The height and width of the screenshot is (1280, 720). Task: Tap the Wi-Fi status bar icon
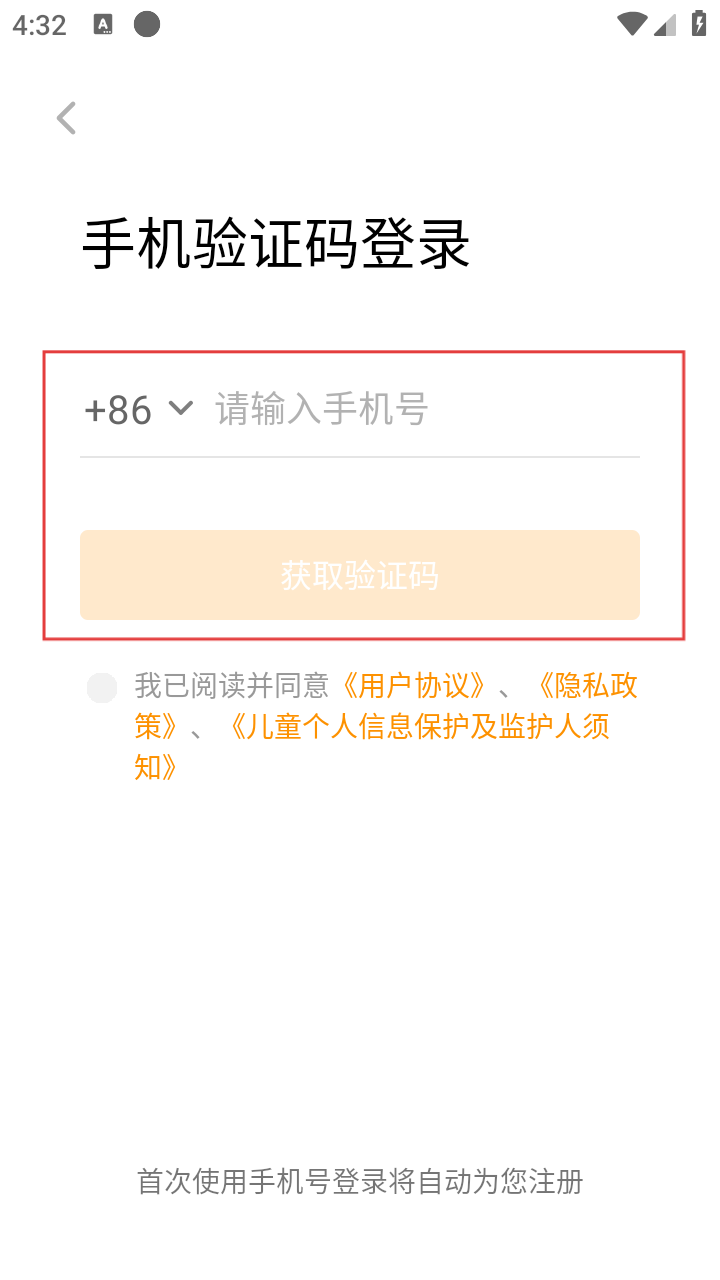(632, 25)
